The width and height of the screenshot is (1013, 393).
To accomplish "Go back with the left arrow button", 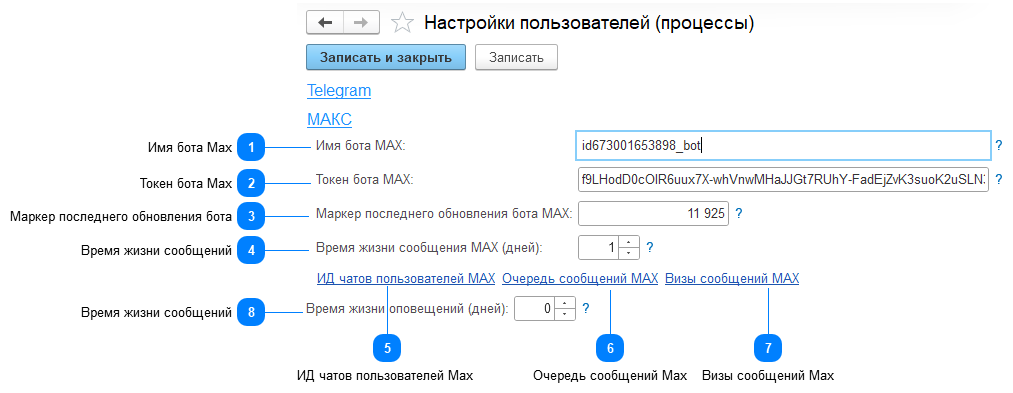I will click(x=325, y=23).
